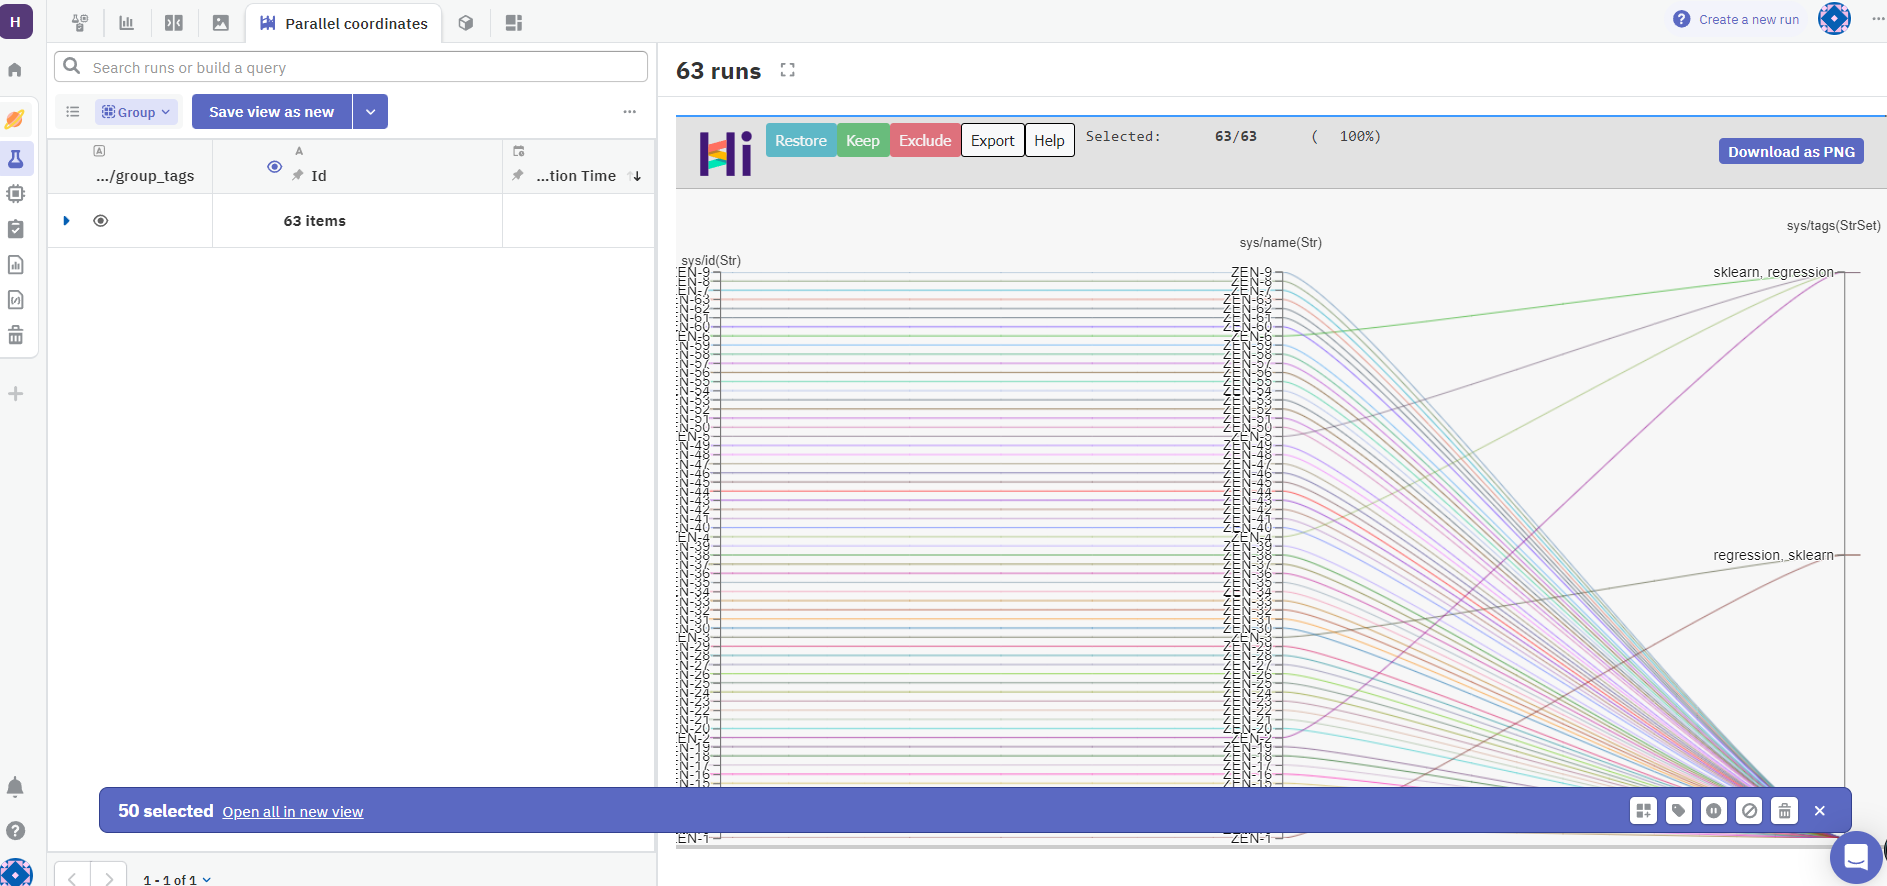
Task: Open the flask Runs section in sidebar
Action: (x=16, y=159)
